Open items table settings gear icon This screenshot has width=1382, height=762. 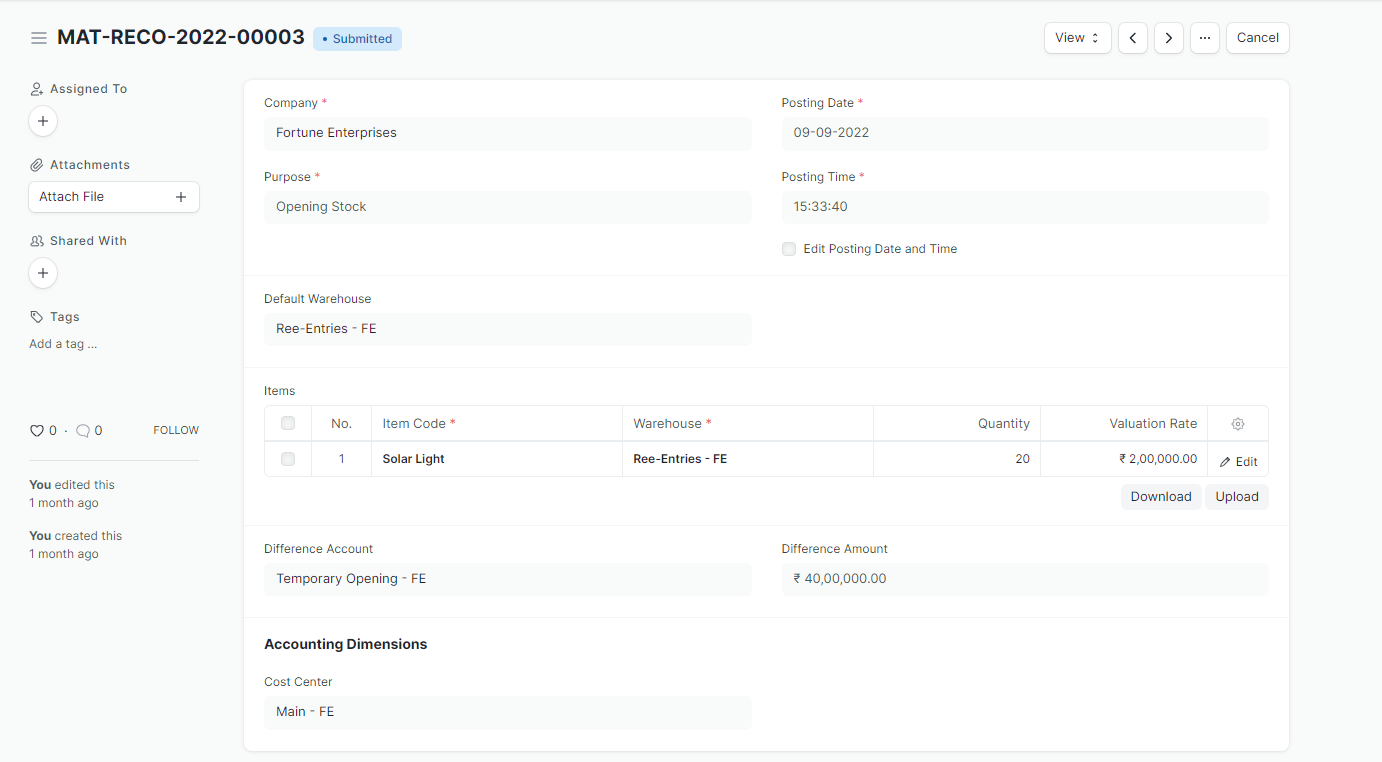pos(1237,424)
